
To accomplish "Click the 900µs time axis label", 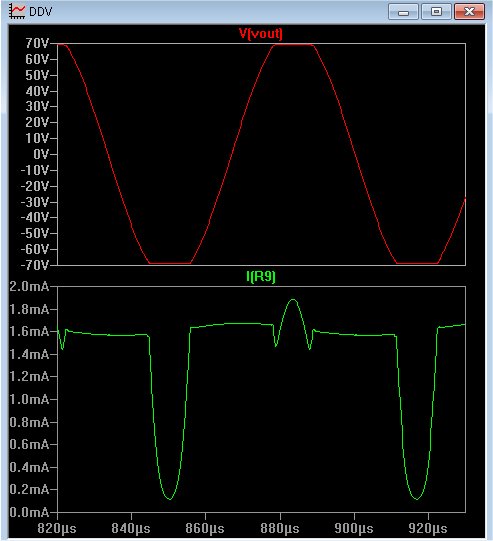I will click(x=354, y=528).
